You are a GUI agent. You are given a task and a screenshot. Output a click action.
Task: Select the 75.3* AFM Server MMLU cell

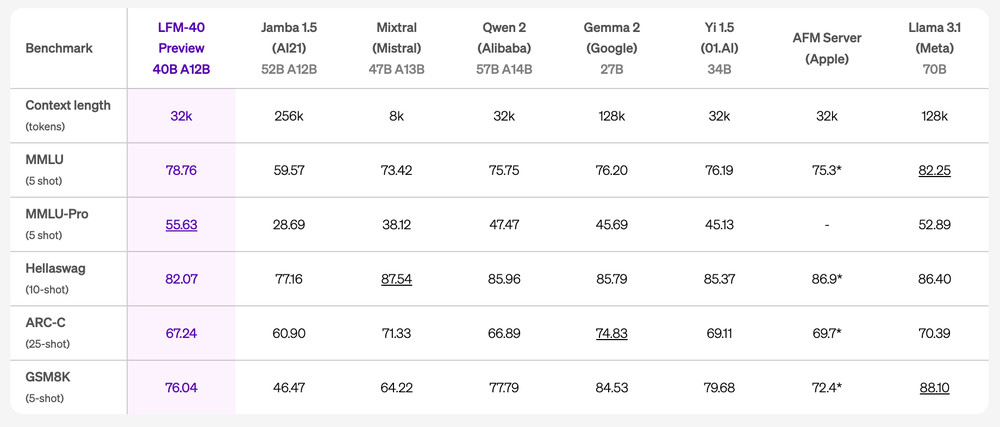827,170
